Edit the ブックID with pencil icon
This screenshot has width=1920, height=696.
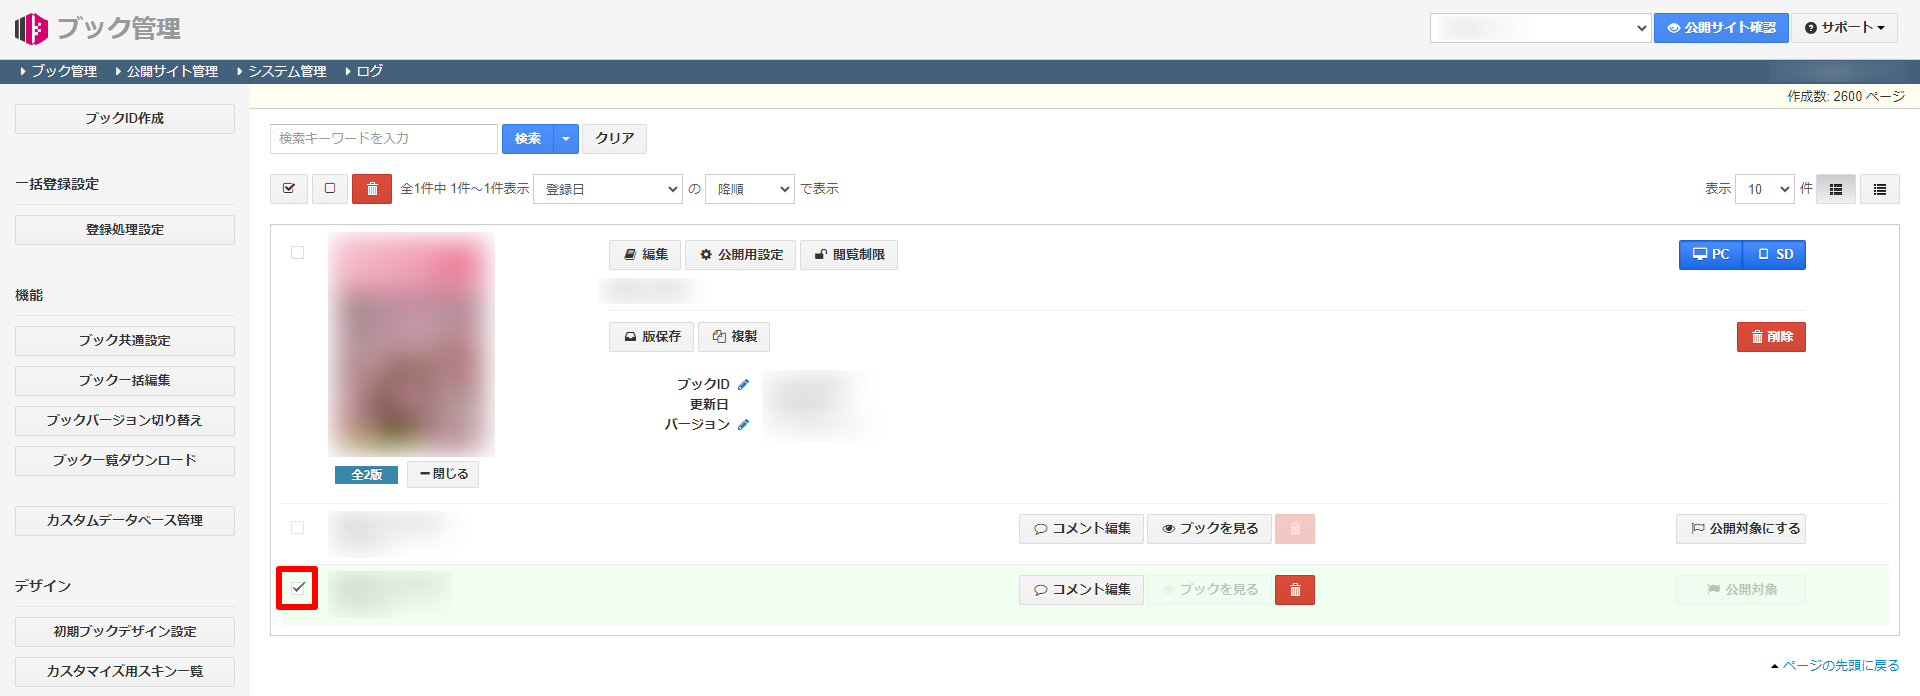(x=743, y=385)
